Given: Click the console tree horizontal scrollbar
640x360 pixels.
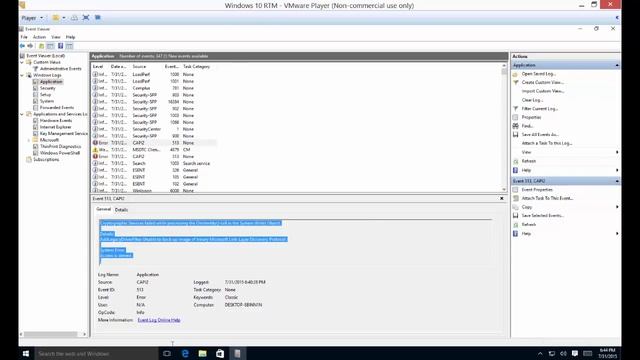Looking at the screenshot, I should pyautogui.click(x=53, y=334).
